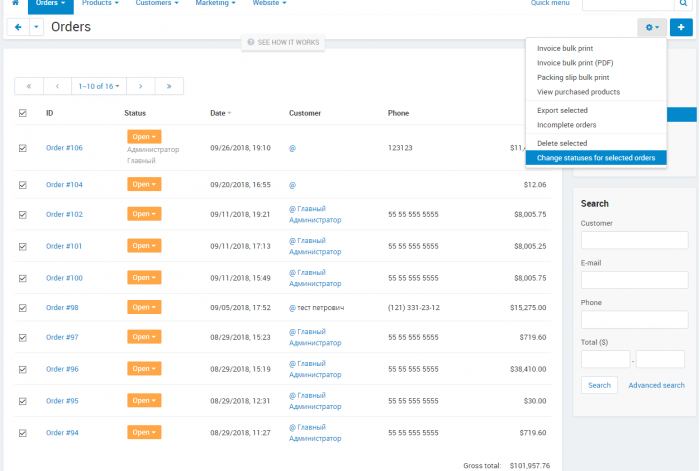Click the back arrow button
The width and height of the screenshot is (700, 471).
[18, 27]
